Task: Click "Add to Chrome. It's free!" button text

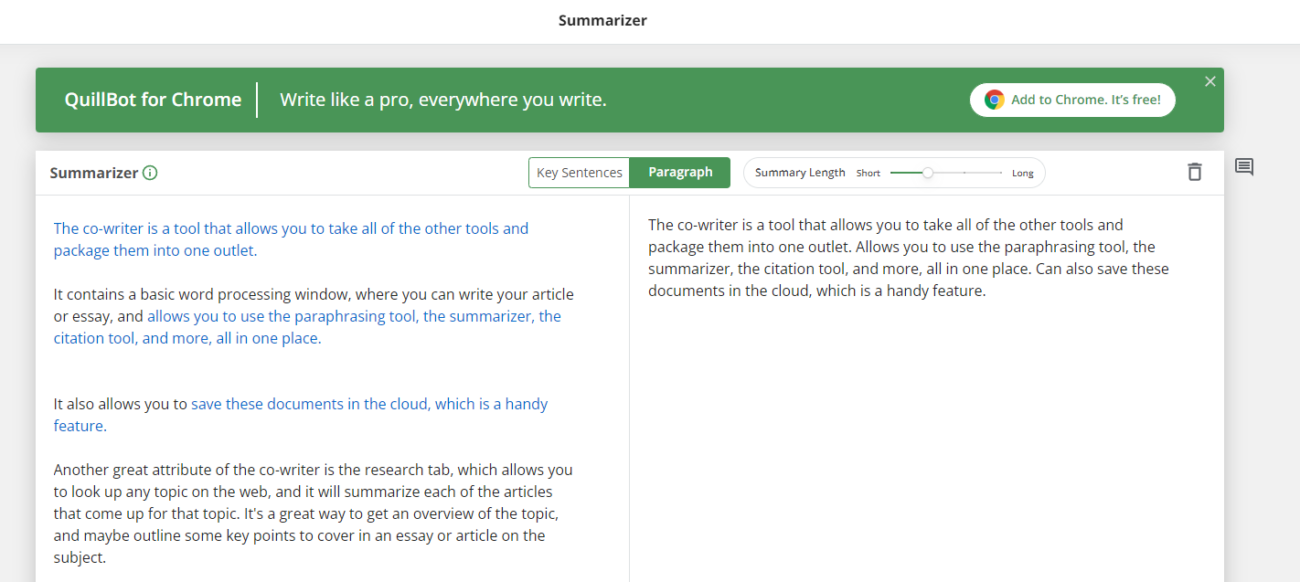Action: click(1086, 100)
